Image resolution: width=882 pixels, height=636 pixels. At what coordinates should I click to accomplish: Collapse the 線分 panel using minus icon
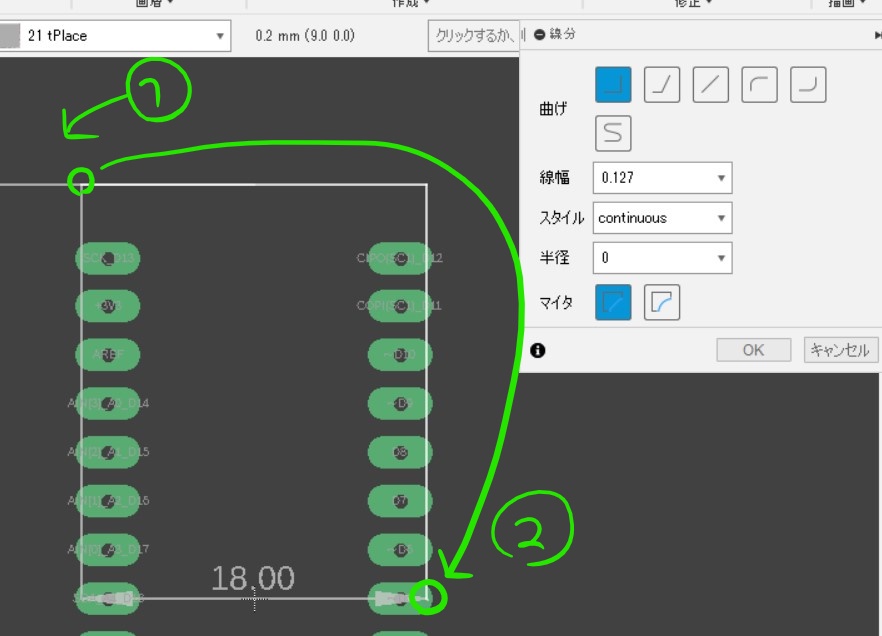coord(539,35)
